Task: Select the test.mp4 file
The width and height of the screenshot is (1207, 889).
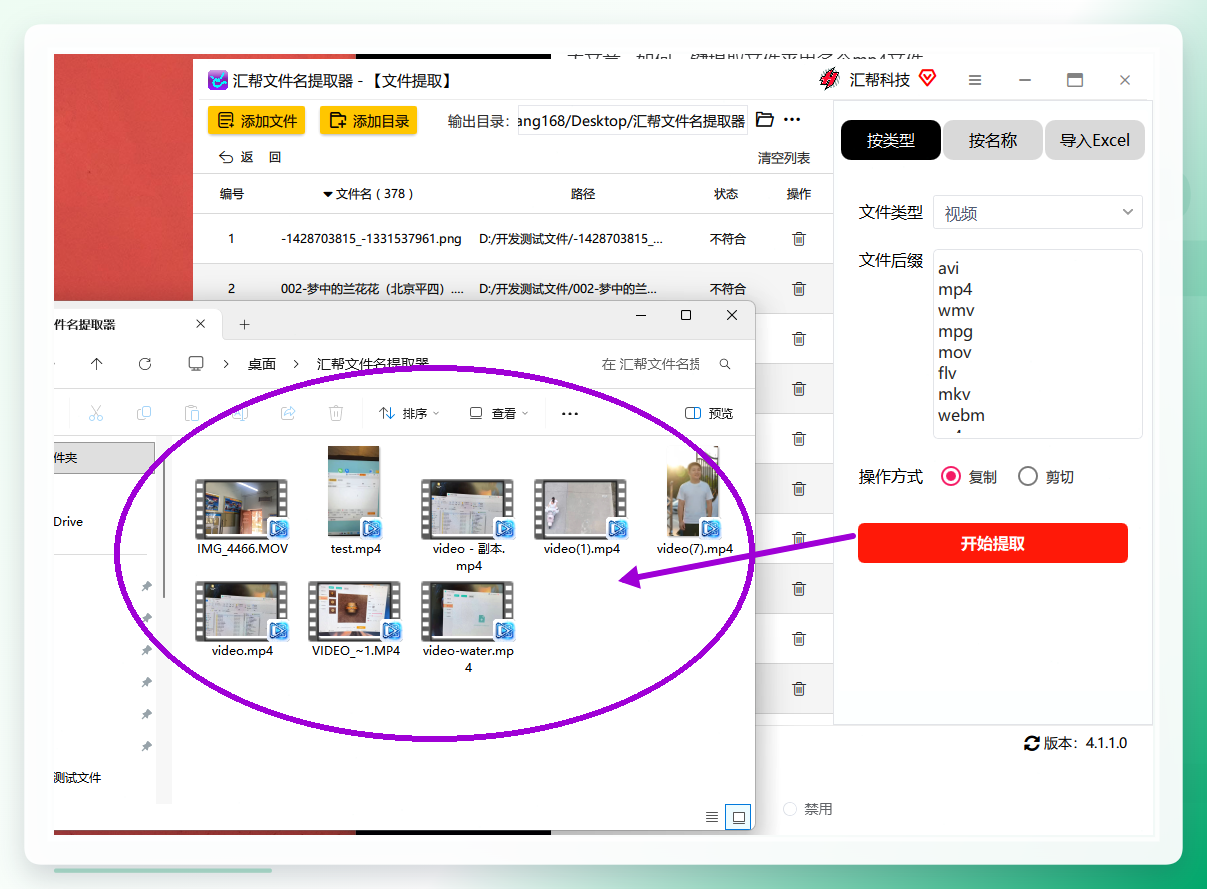Action: (355, 501)
